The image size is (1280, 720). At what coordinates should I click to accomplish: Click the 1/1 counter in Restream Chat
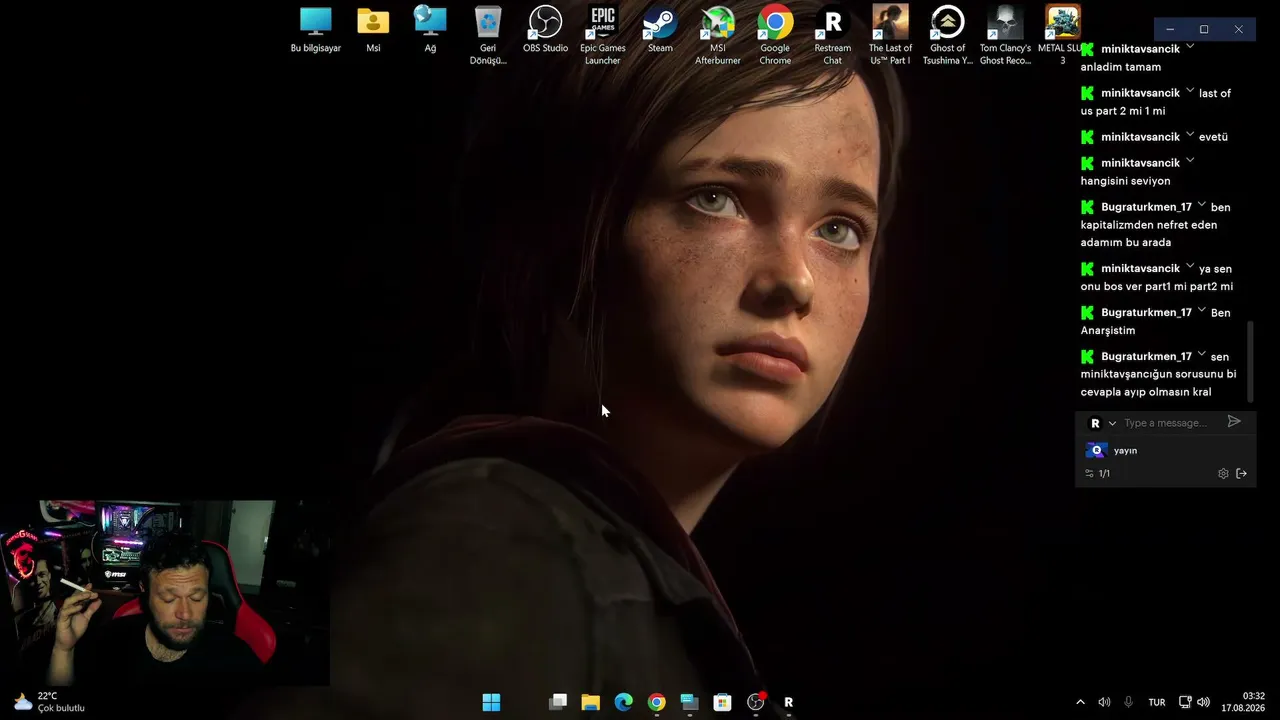tap(1104, 474)
